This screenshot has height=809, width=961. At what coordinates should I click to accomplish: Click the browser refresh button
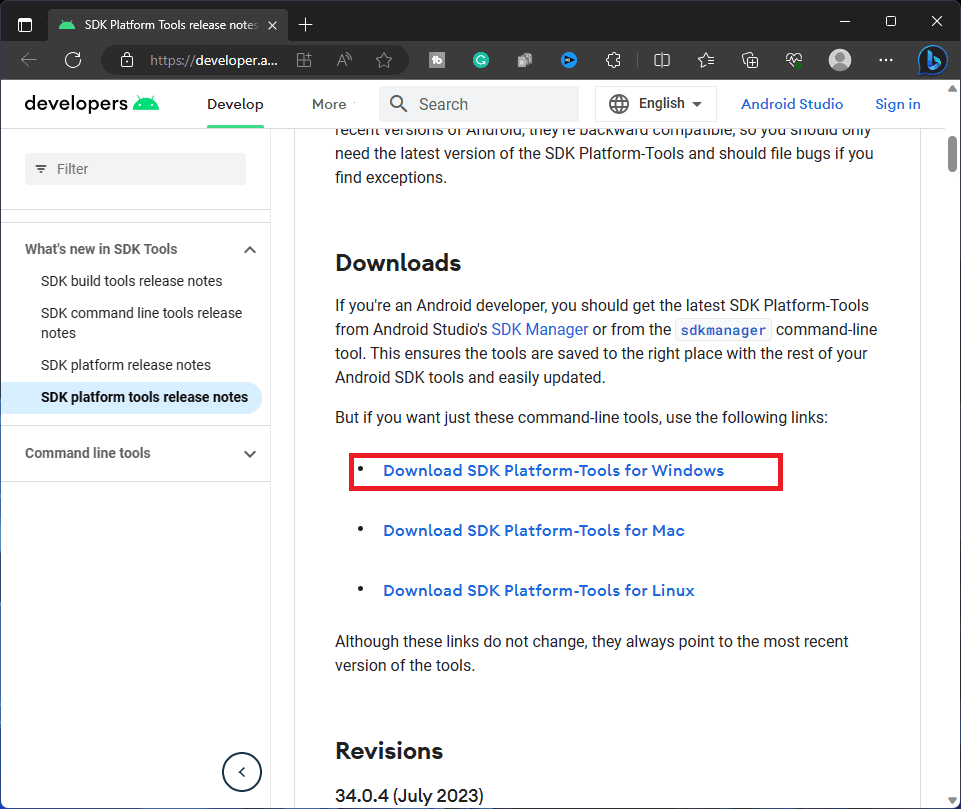pos(73,60)
